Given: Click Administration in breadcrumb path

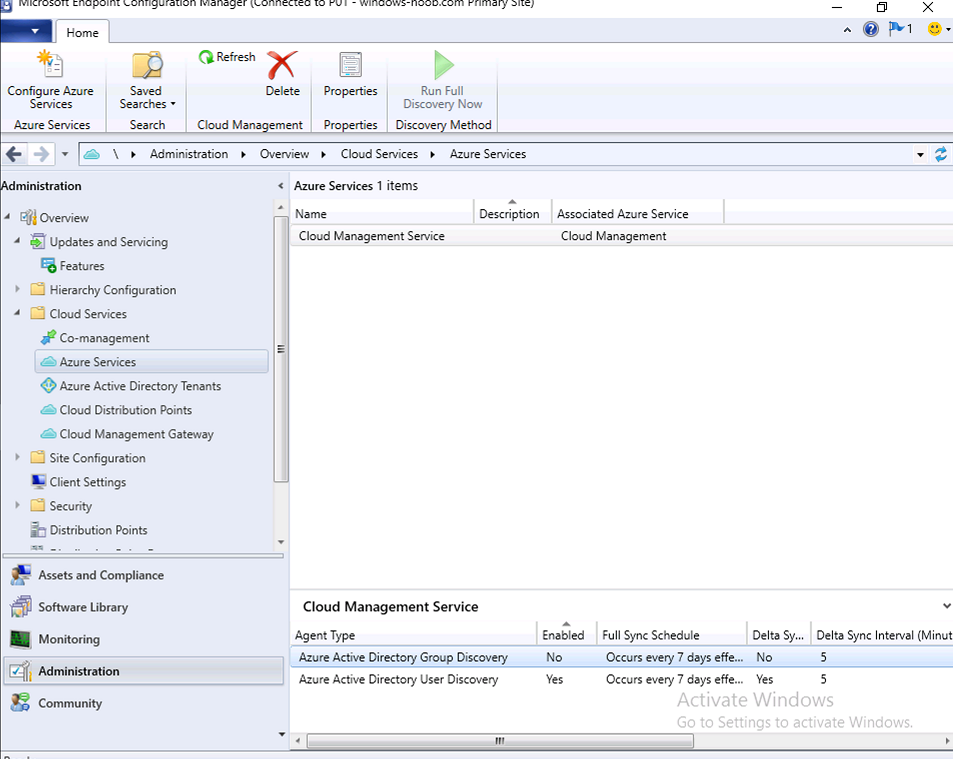Looking at the screenshot, I should [x=189, y=154].
